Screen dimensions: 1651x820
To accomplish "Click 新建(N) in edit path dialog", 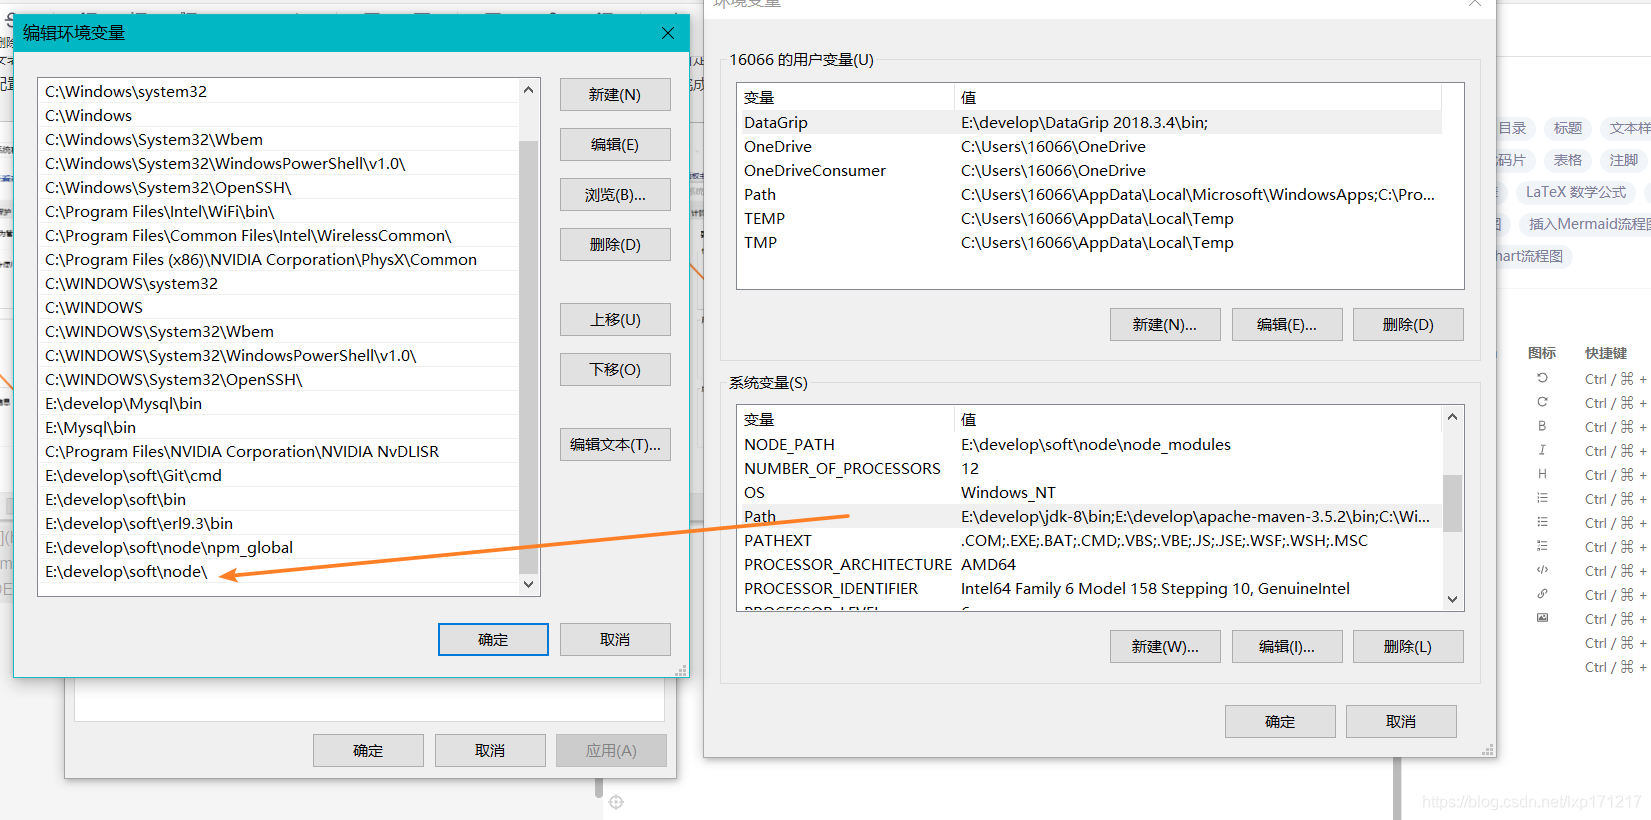I will point(615,95).
